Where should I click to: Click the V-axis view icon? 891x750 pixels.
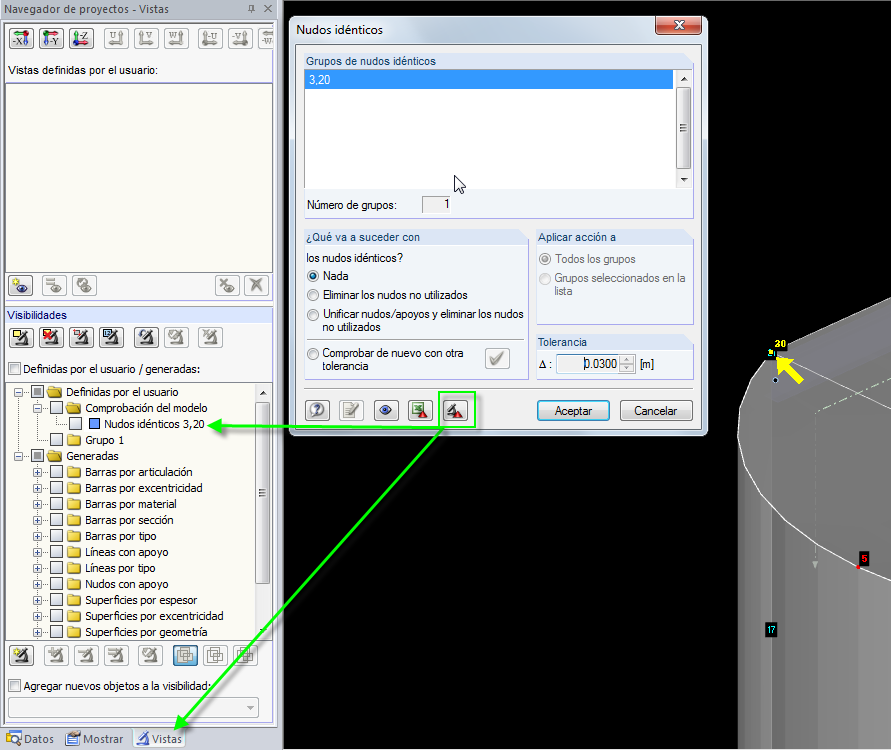[x=146, y=39]
